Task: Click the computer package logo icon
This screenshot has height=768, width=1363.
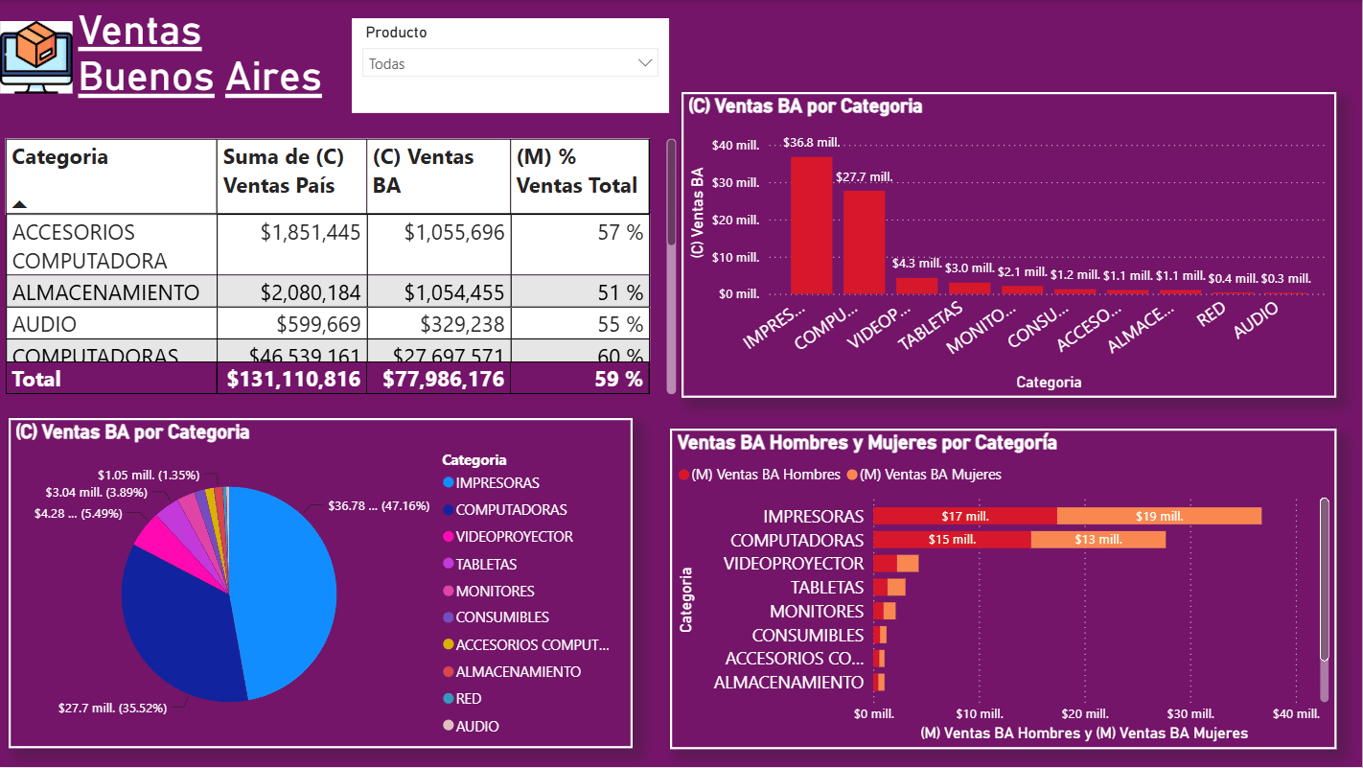Action: tap(37, 57)
